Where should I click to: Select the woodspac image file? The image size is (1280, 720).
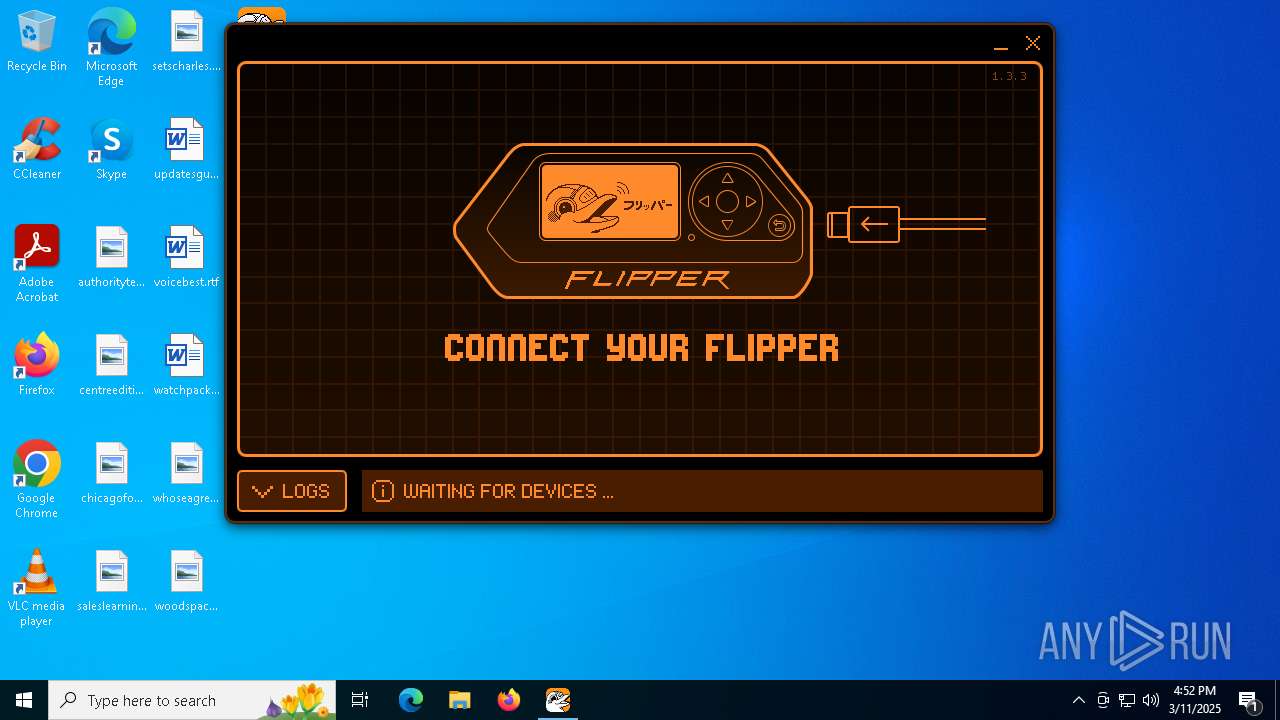tap(186, 582)
